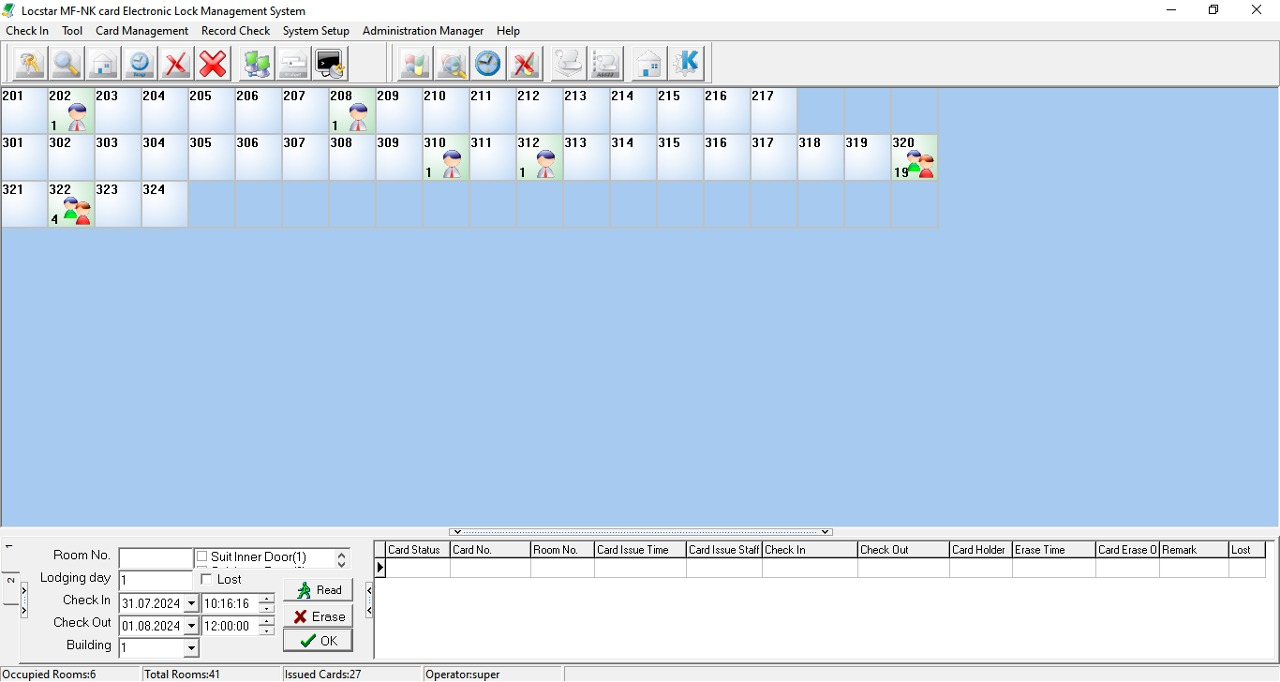Select room 322 with two guests

(x=71, y=205)
